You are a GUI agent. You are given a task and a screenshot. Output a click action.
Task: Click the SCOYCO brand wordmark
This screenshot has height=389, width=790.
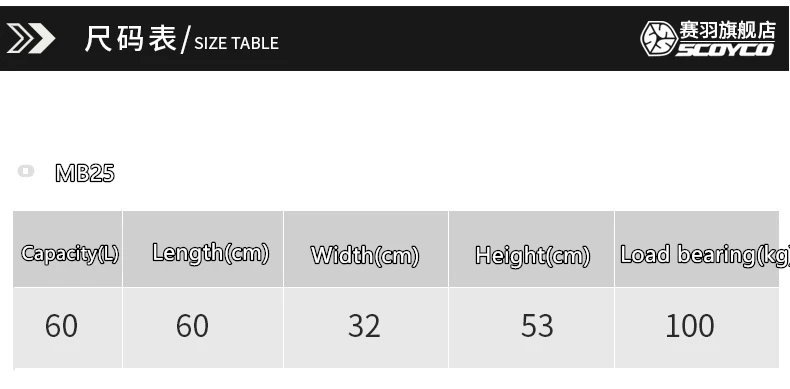(x=726, y=49)
